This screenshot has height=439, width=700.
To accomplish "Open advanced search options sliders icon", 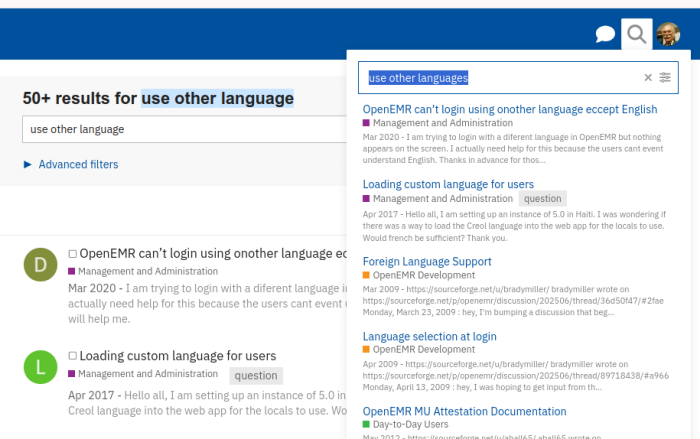I will tap(665, 78).
